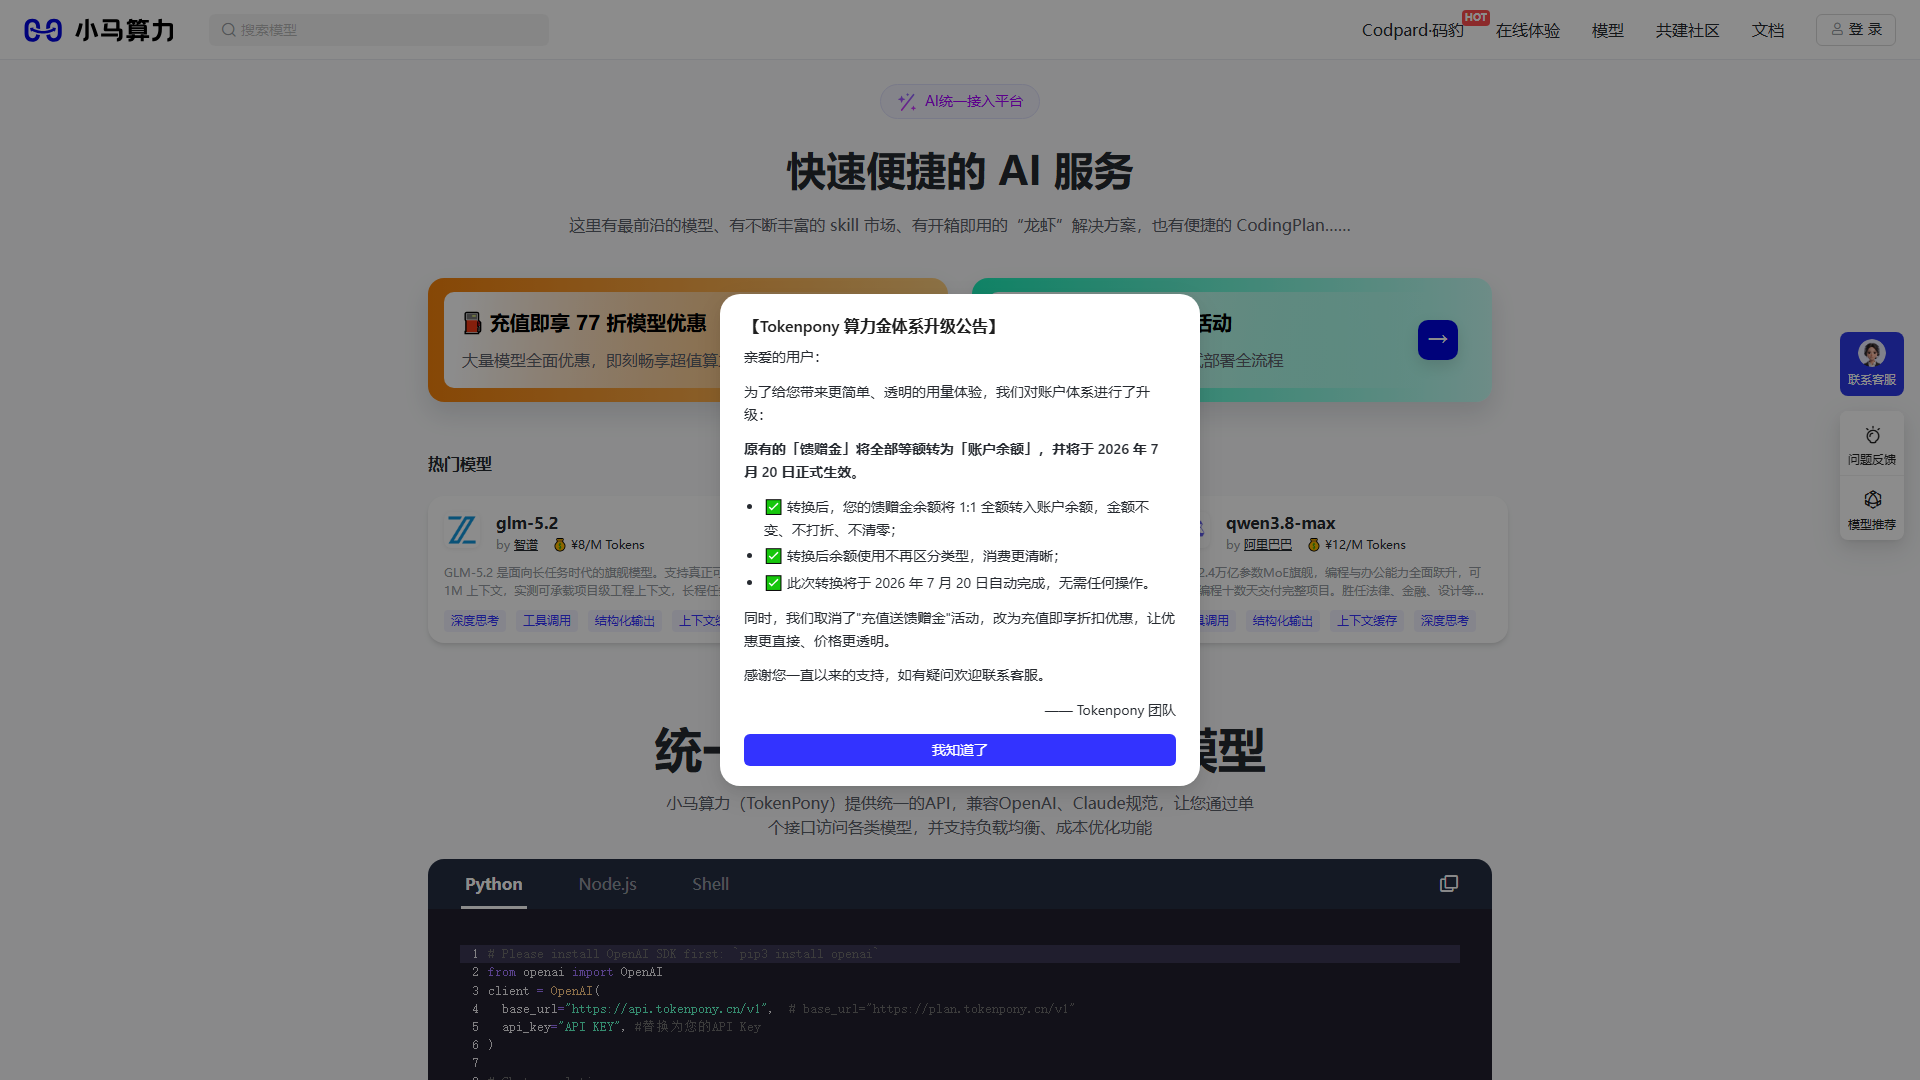Open the qwen3.8-max model title
The height and width of the screenshot is (1080, 1920).
[x=1280, y=523]
